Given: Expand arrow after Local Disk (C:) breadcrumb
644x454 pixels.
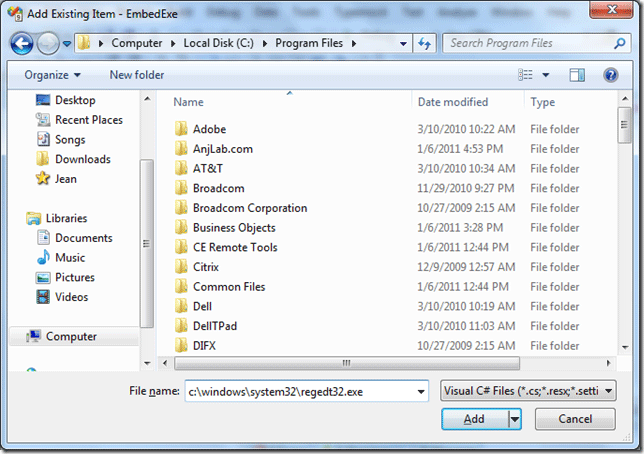Looking at the screenshot, I should coord(265,43).
